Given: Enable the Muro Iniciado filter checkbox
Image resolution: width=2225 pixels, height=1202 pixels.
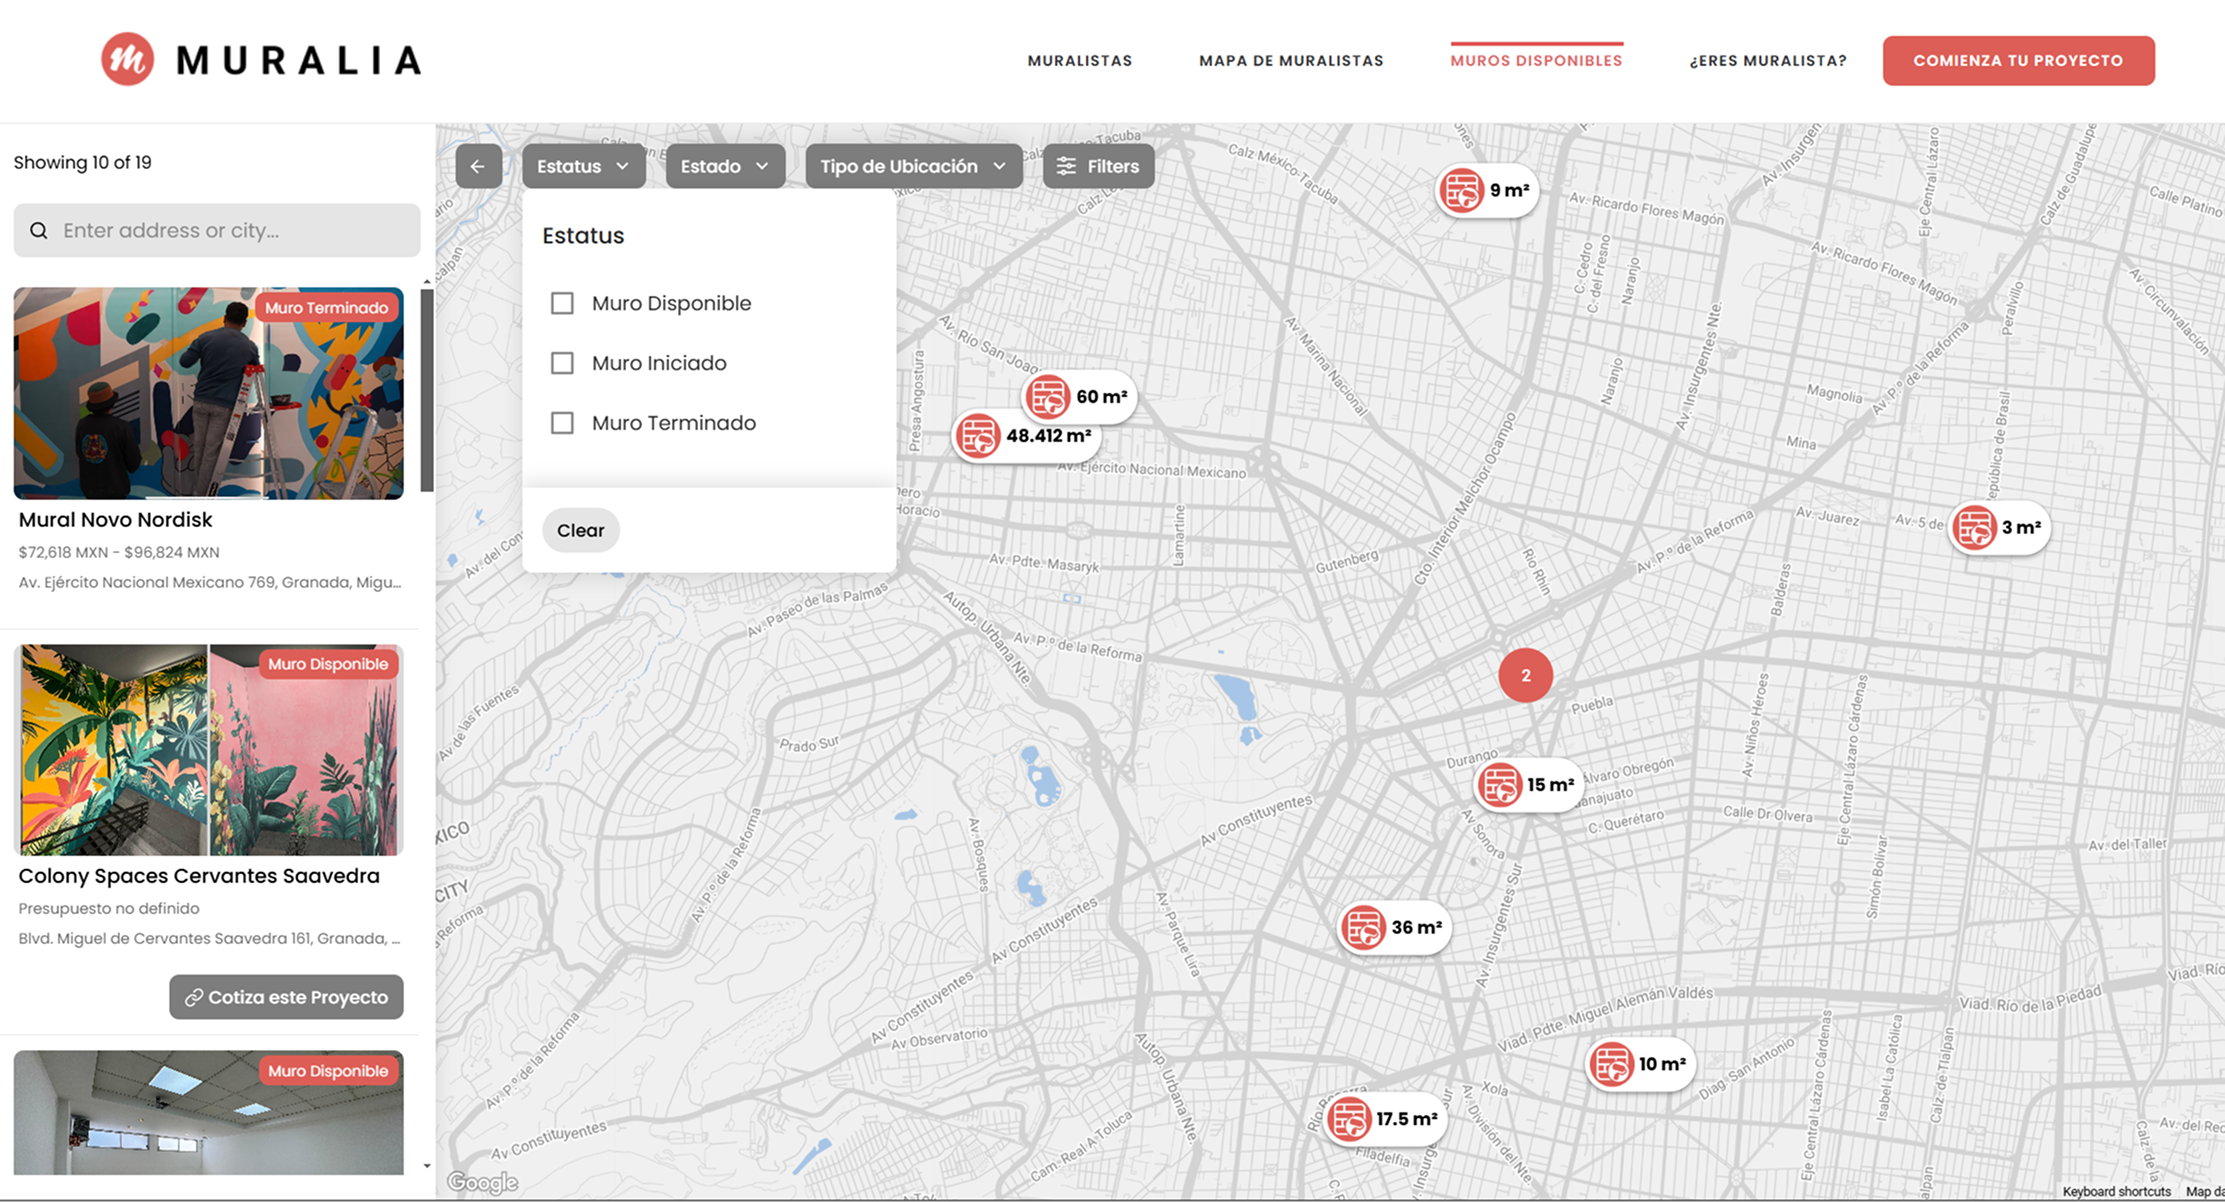Looking at the screenshot, I should tap(562, 363).
